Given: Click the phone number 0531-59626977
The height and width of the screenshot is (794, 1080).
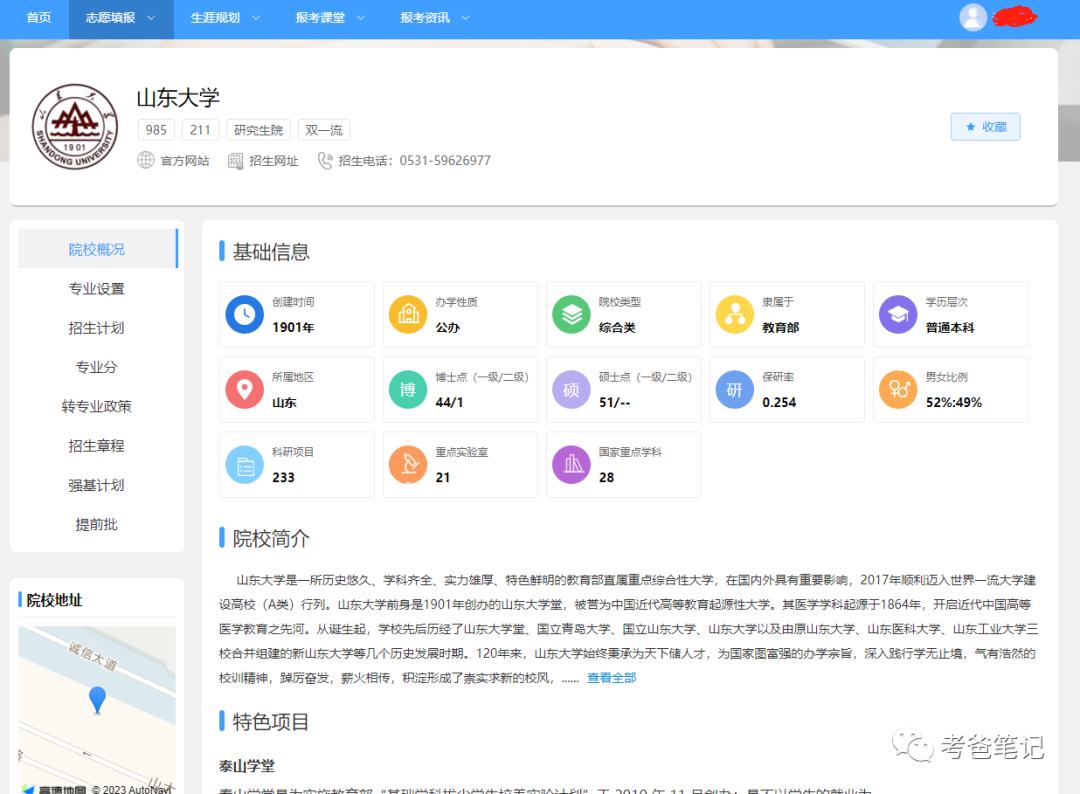Looking at the screenshot, I should 445,160.
